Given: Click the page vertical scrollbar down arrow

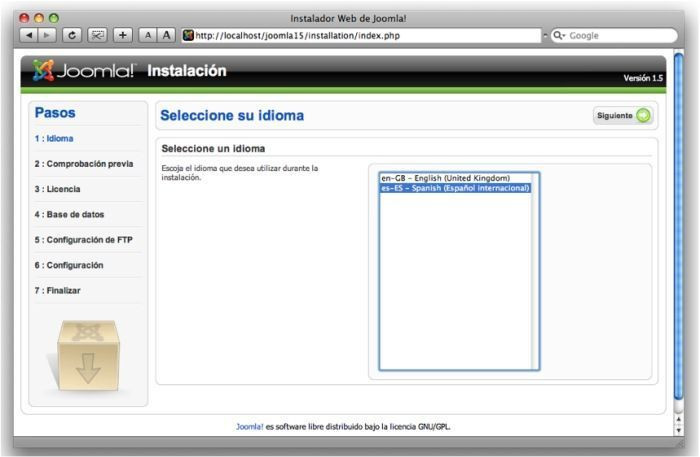Looking at the screenshot, I should click(x=679, y=430).
